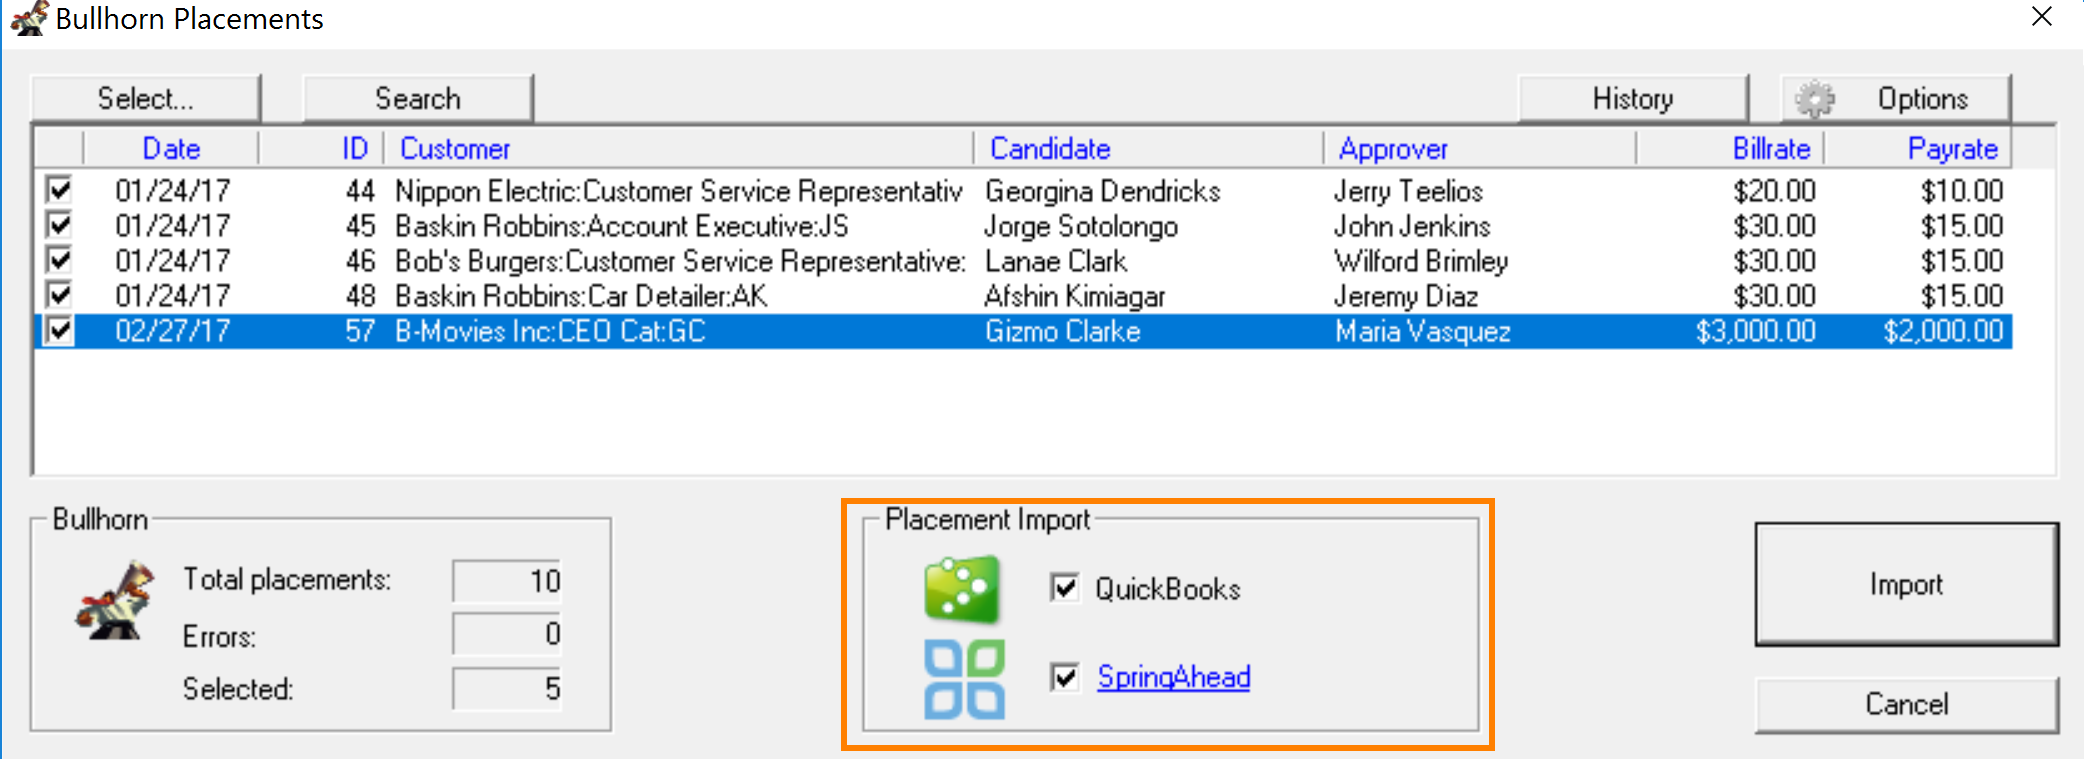Click approver Maria Vasquez

pos(1423,331)
